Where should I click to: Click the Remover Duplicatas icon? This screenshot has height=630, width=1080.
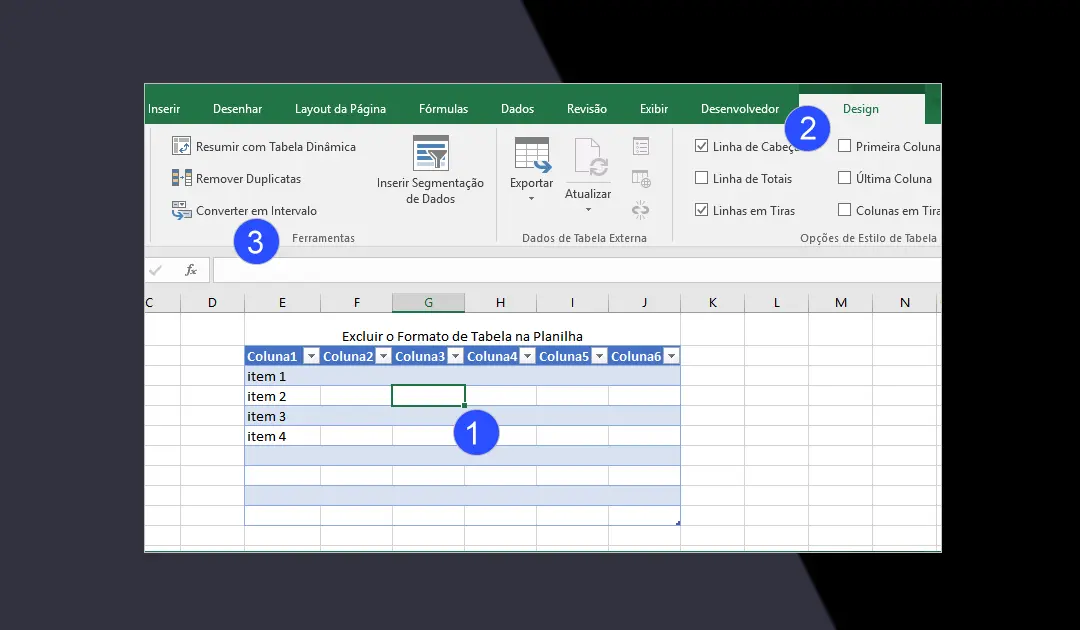pos(181,178)
